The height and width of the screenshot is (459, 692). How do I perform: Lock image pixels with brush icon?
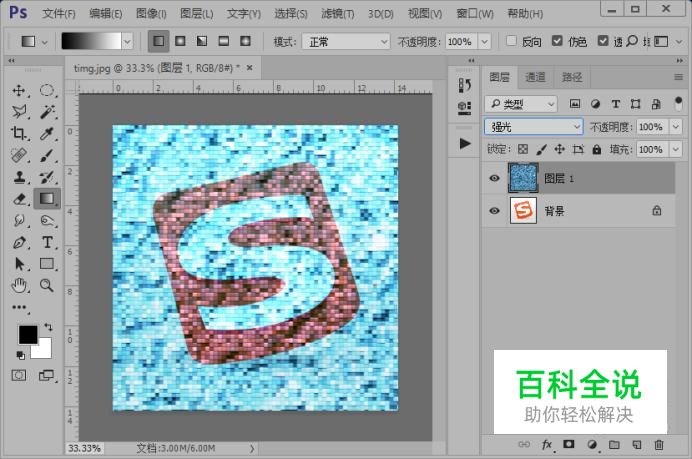point(541,149)
